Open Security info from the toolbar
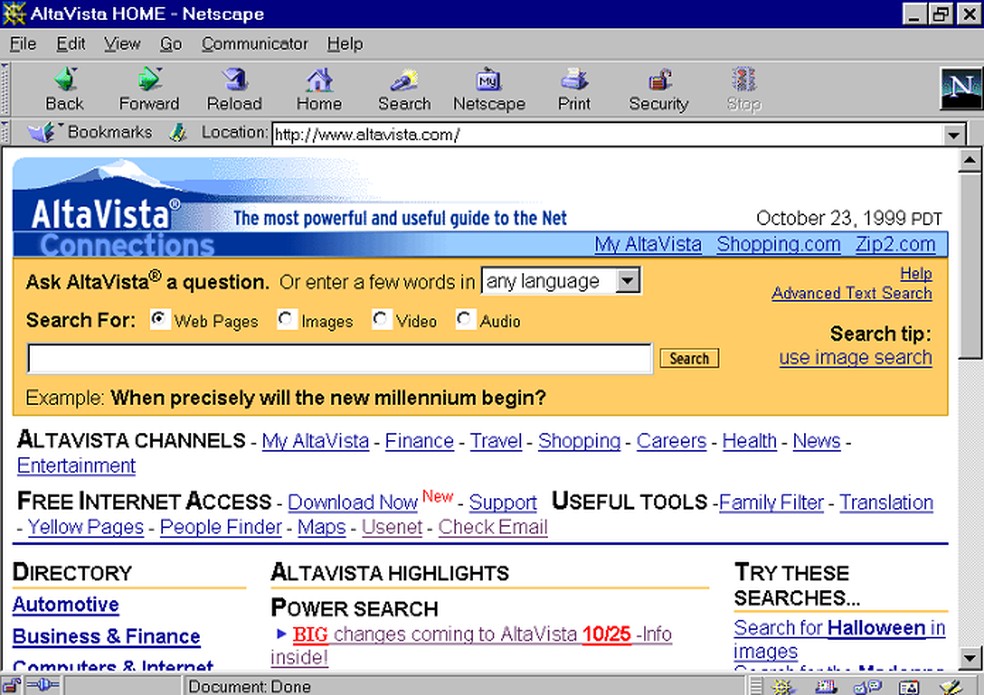Screen dimensions: 984x695 658,88
